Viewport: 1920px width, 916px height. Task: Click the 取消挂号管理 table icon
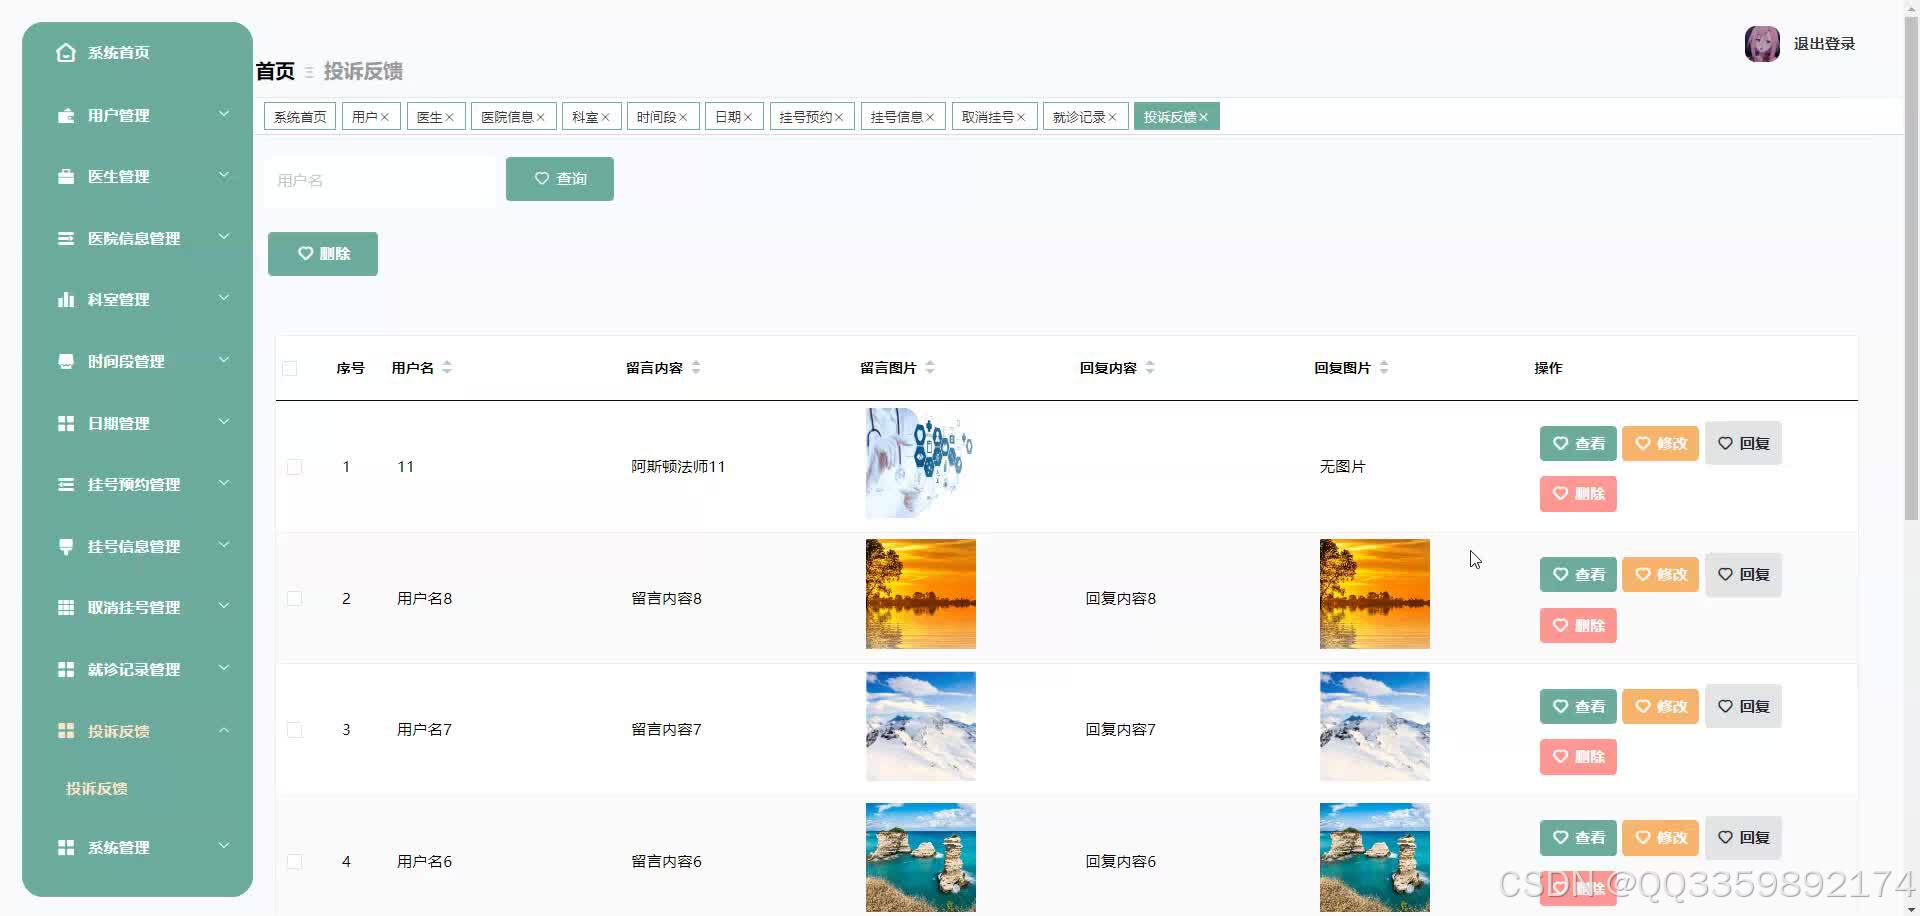[66, 608]
